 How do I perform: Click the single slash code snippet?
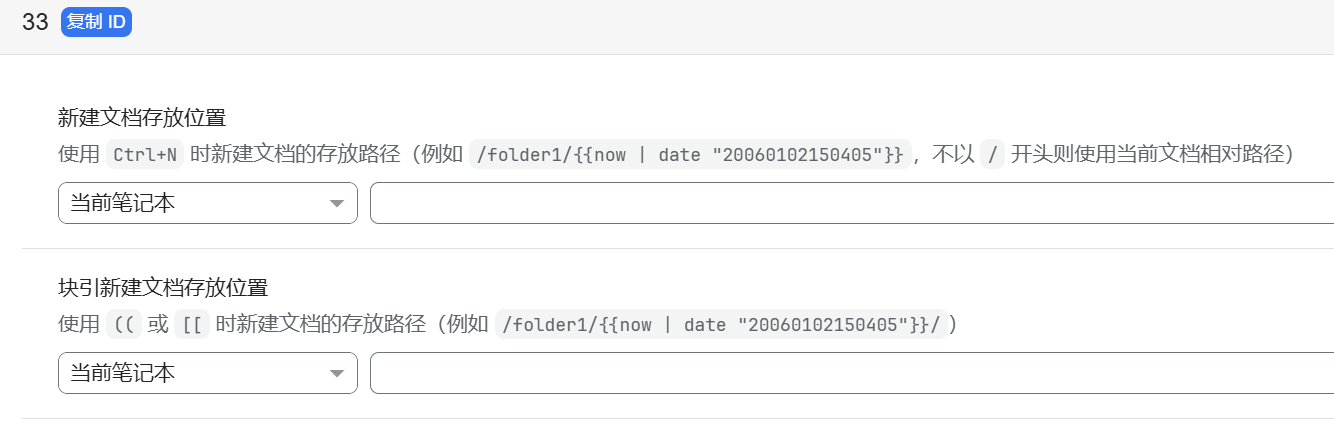pos(992,154)
